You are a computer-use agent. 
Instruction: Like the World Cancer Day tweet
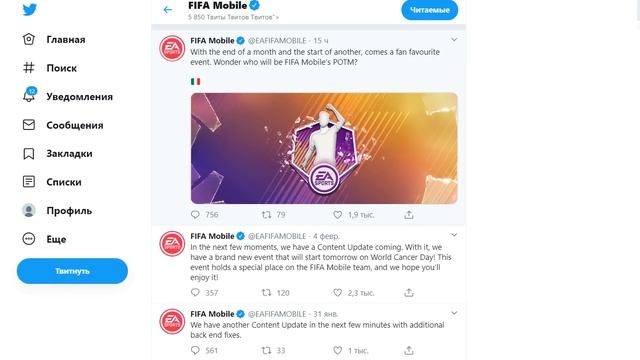[337, 293]
